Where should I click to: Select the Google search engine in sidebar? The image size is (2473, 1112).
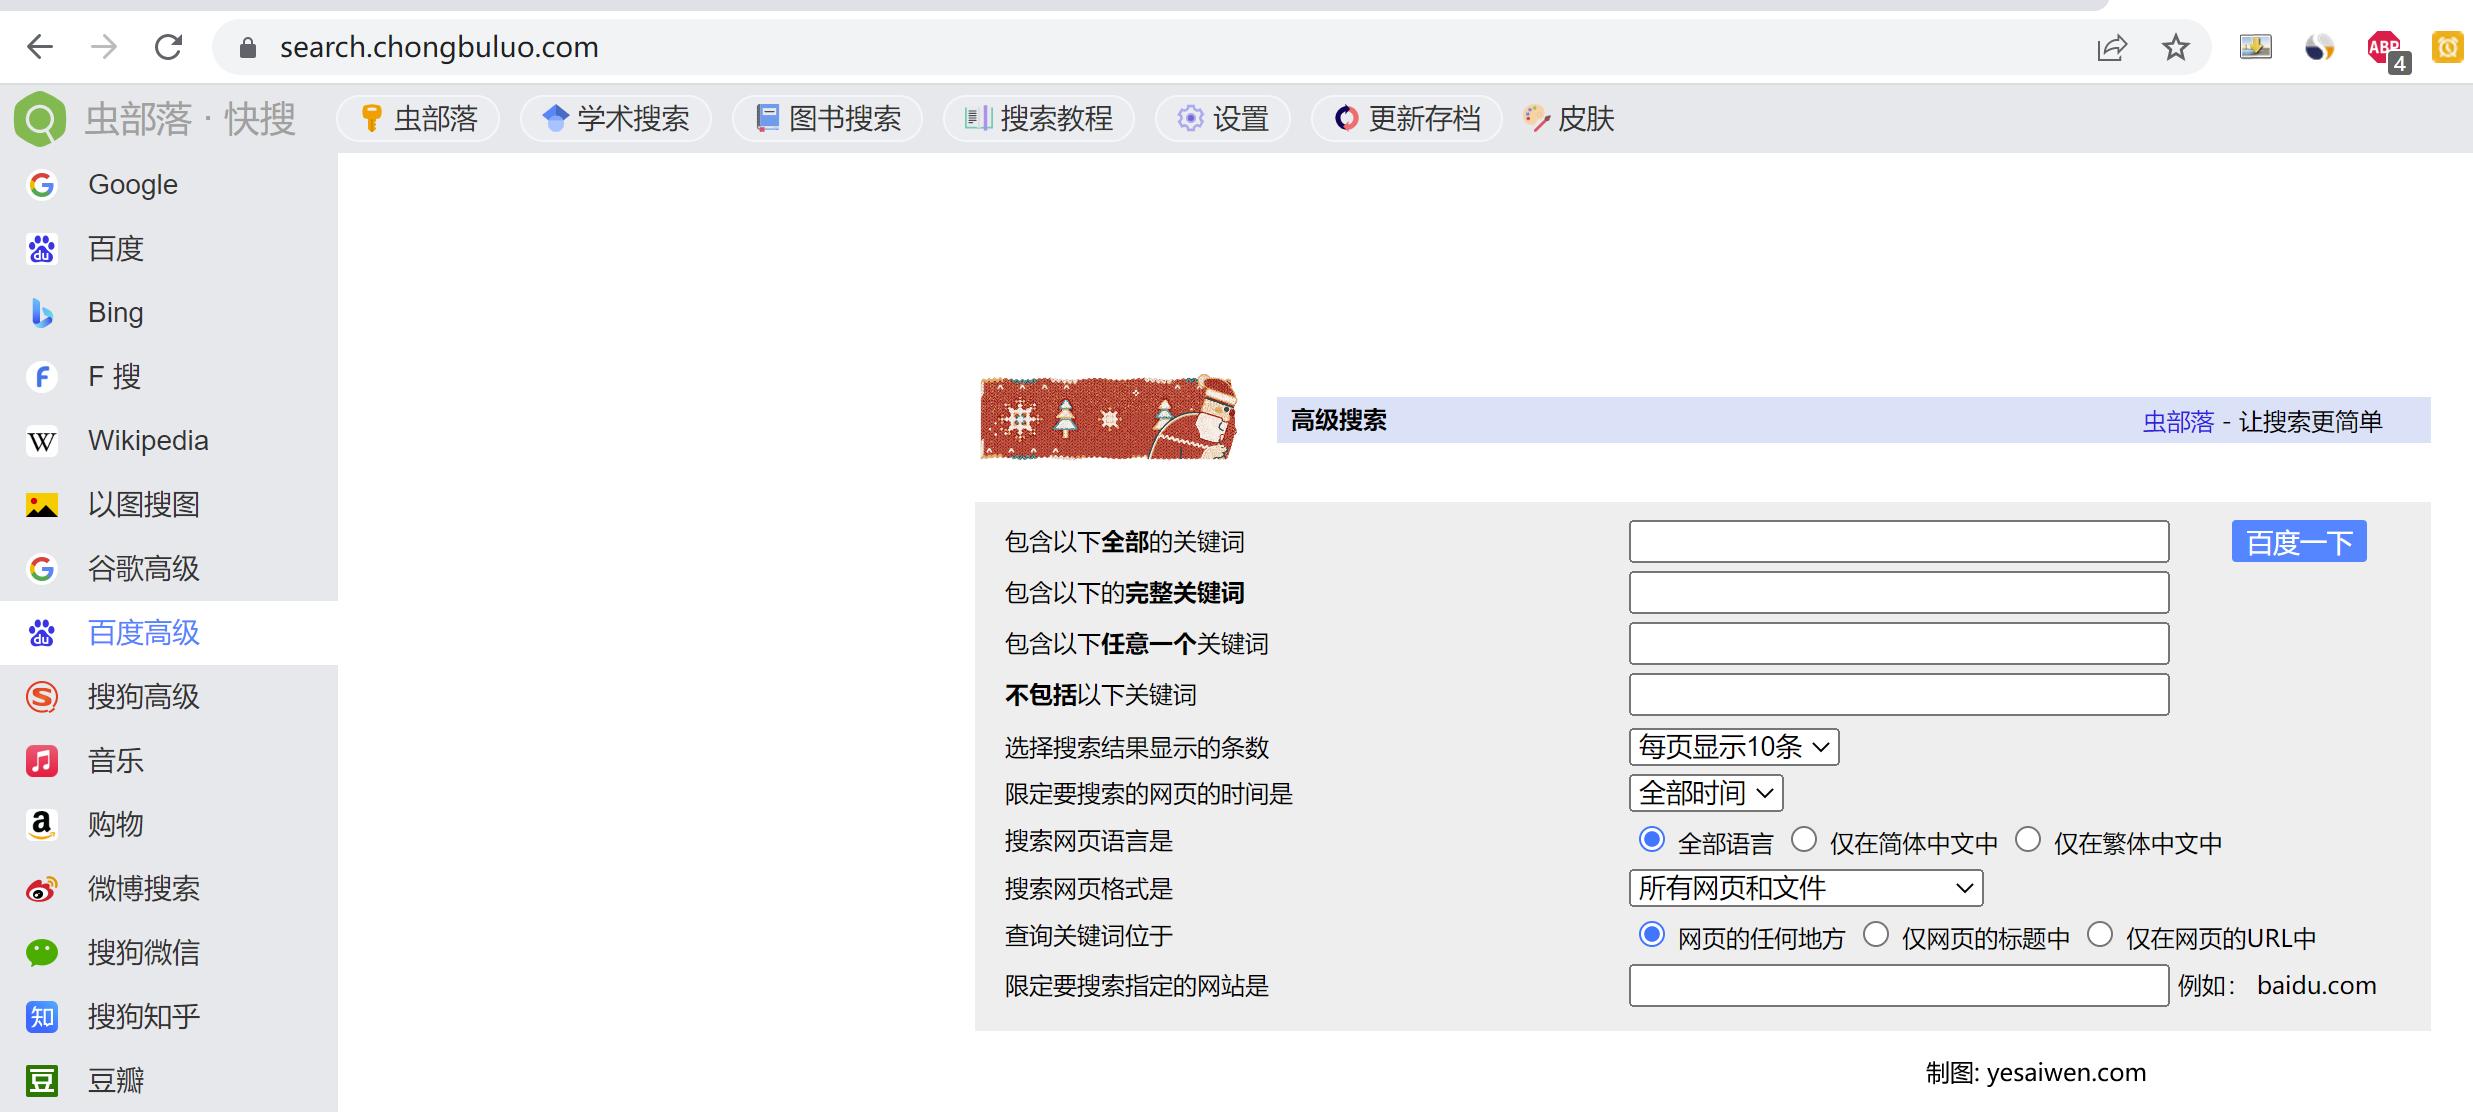click(131, 184)
